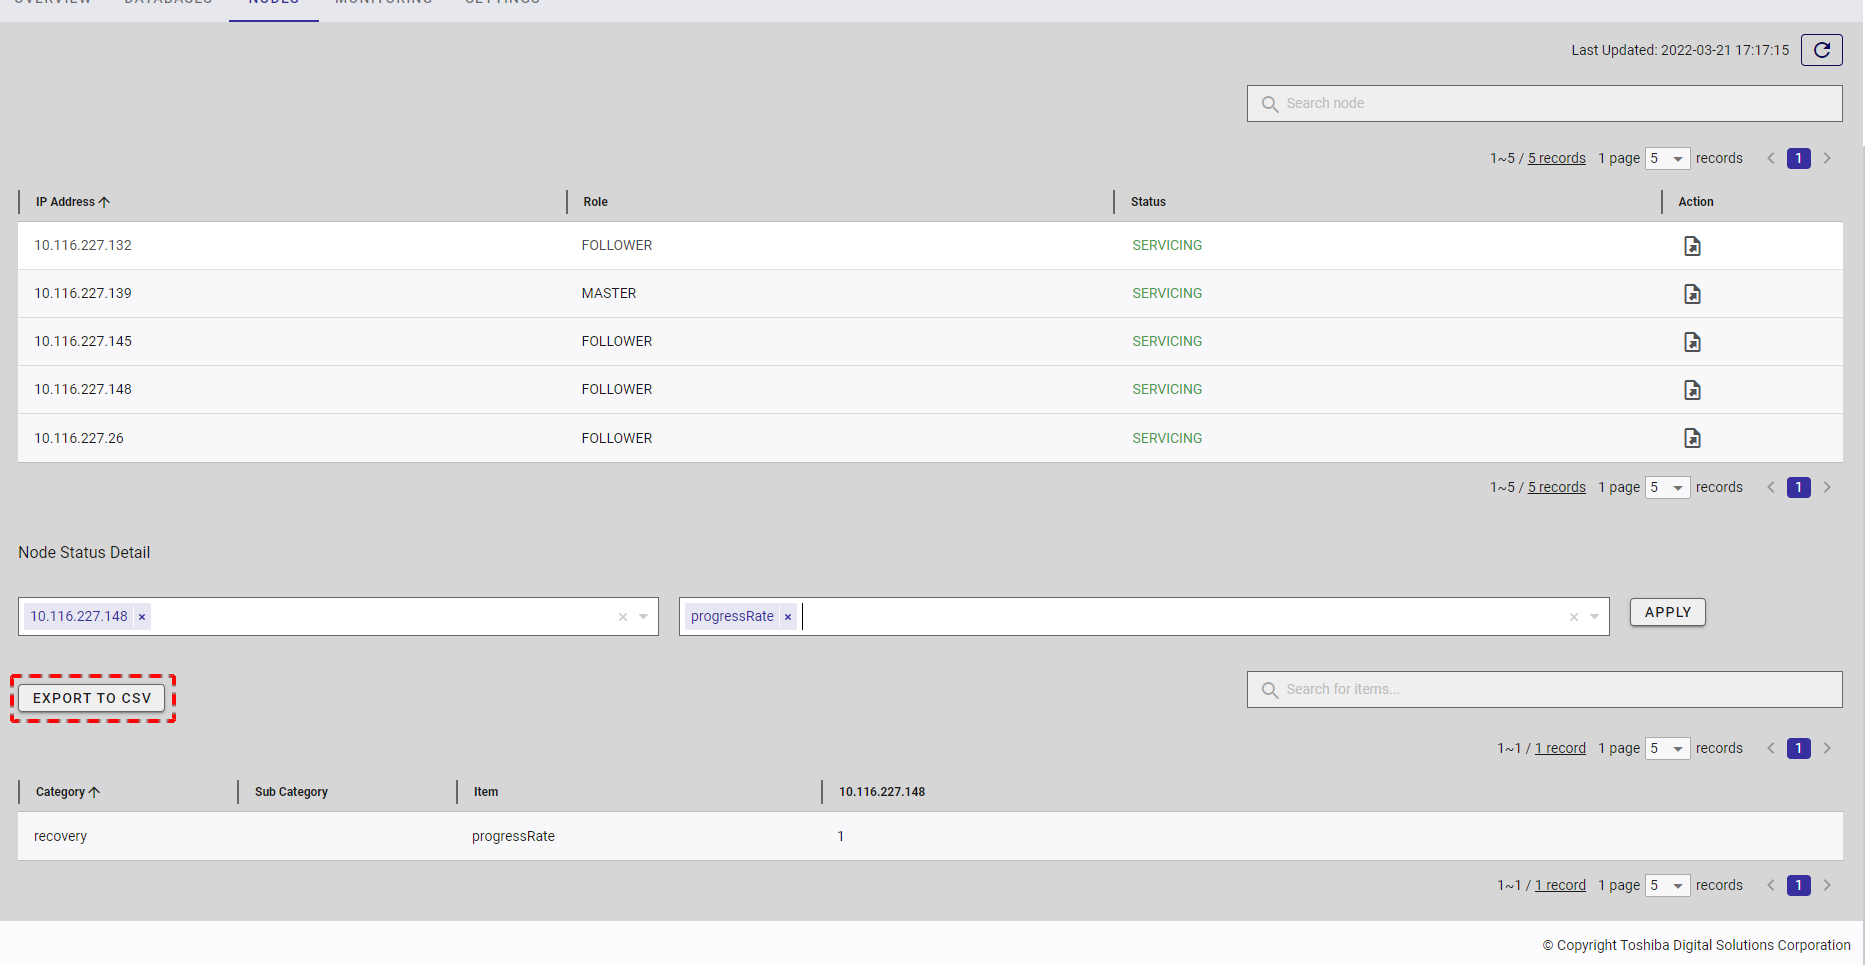Screen dimensions: 1865x965
Task: Expand the node selection dropdown arrow
Action: click(644, 617)
